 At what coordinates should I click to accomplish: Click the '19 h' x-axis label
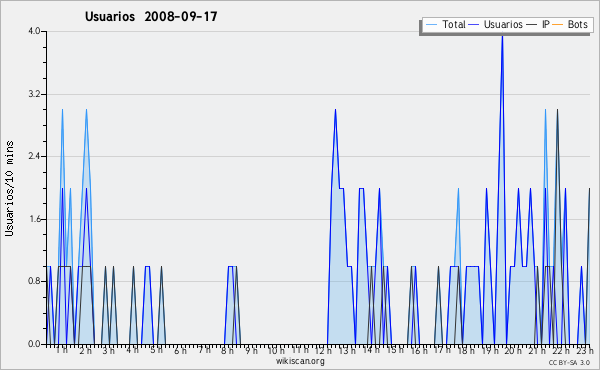[490, 350]
